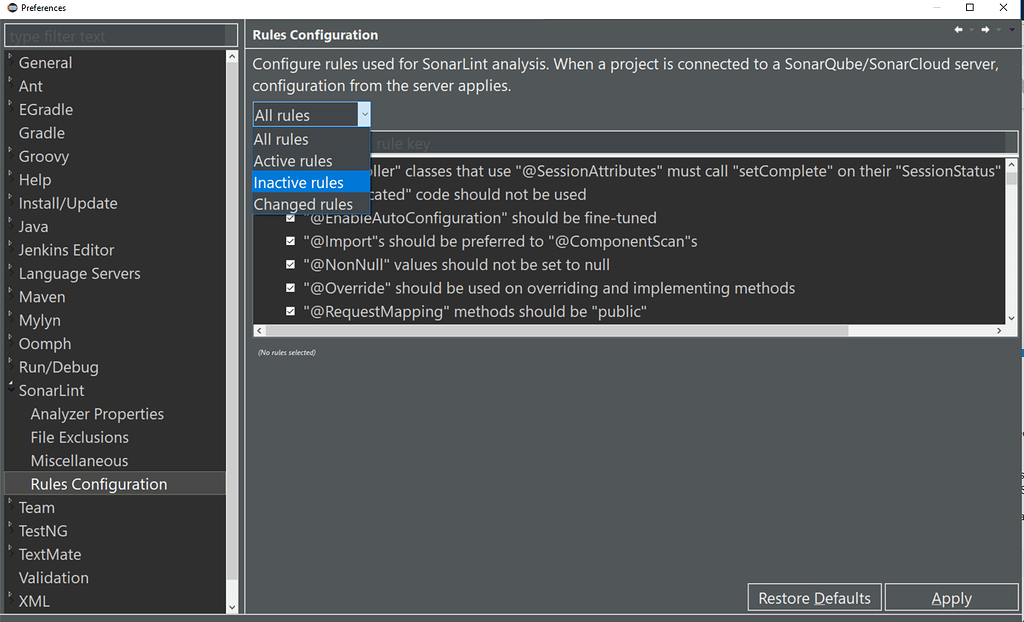This screenshot has width=1024, height=622.
Task: Click the rules list scroll-right arrow
Action: pyautogui.click(x=999, y=331)
